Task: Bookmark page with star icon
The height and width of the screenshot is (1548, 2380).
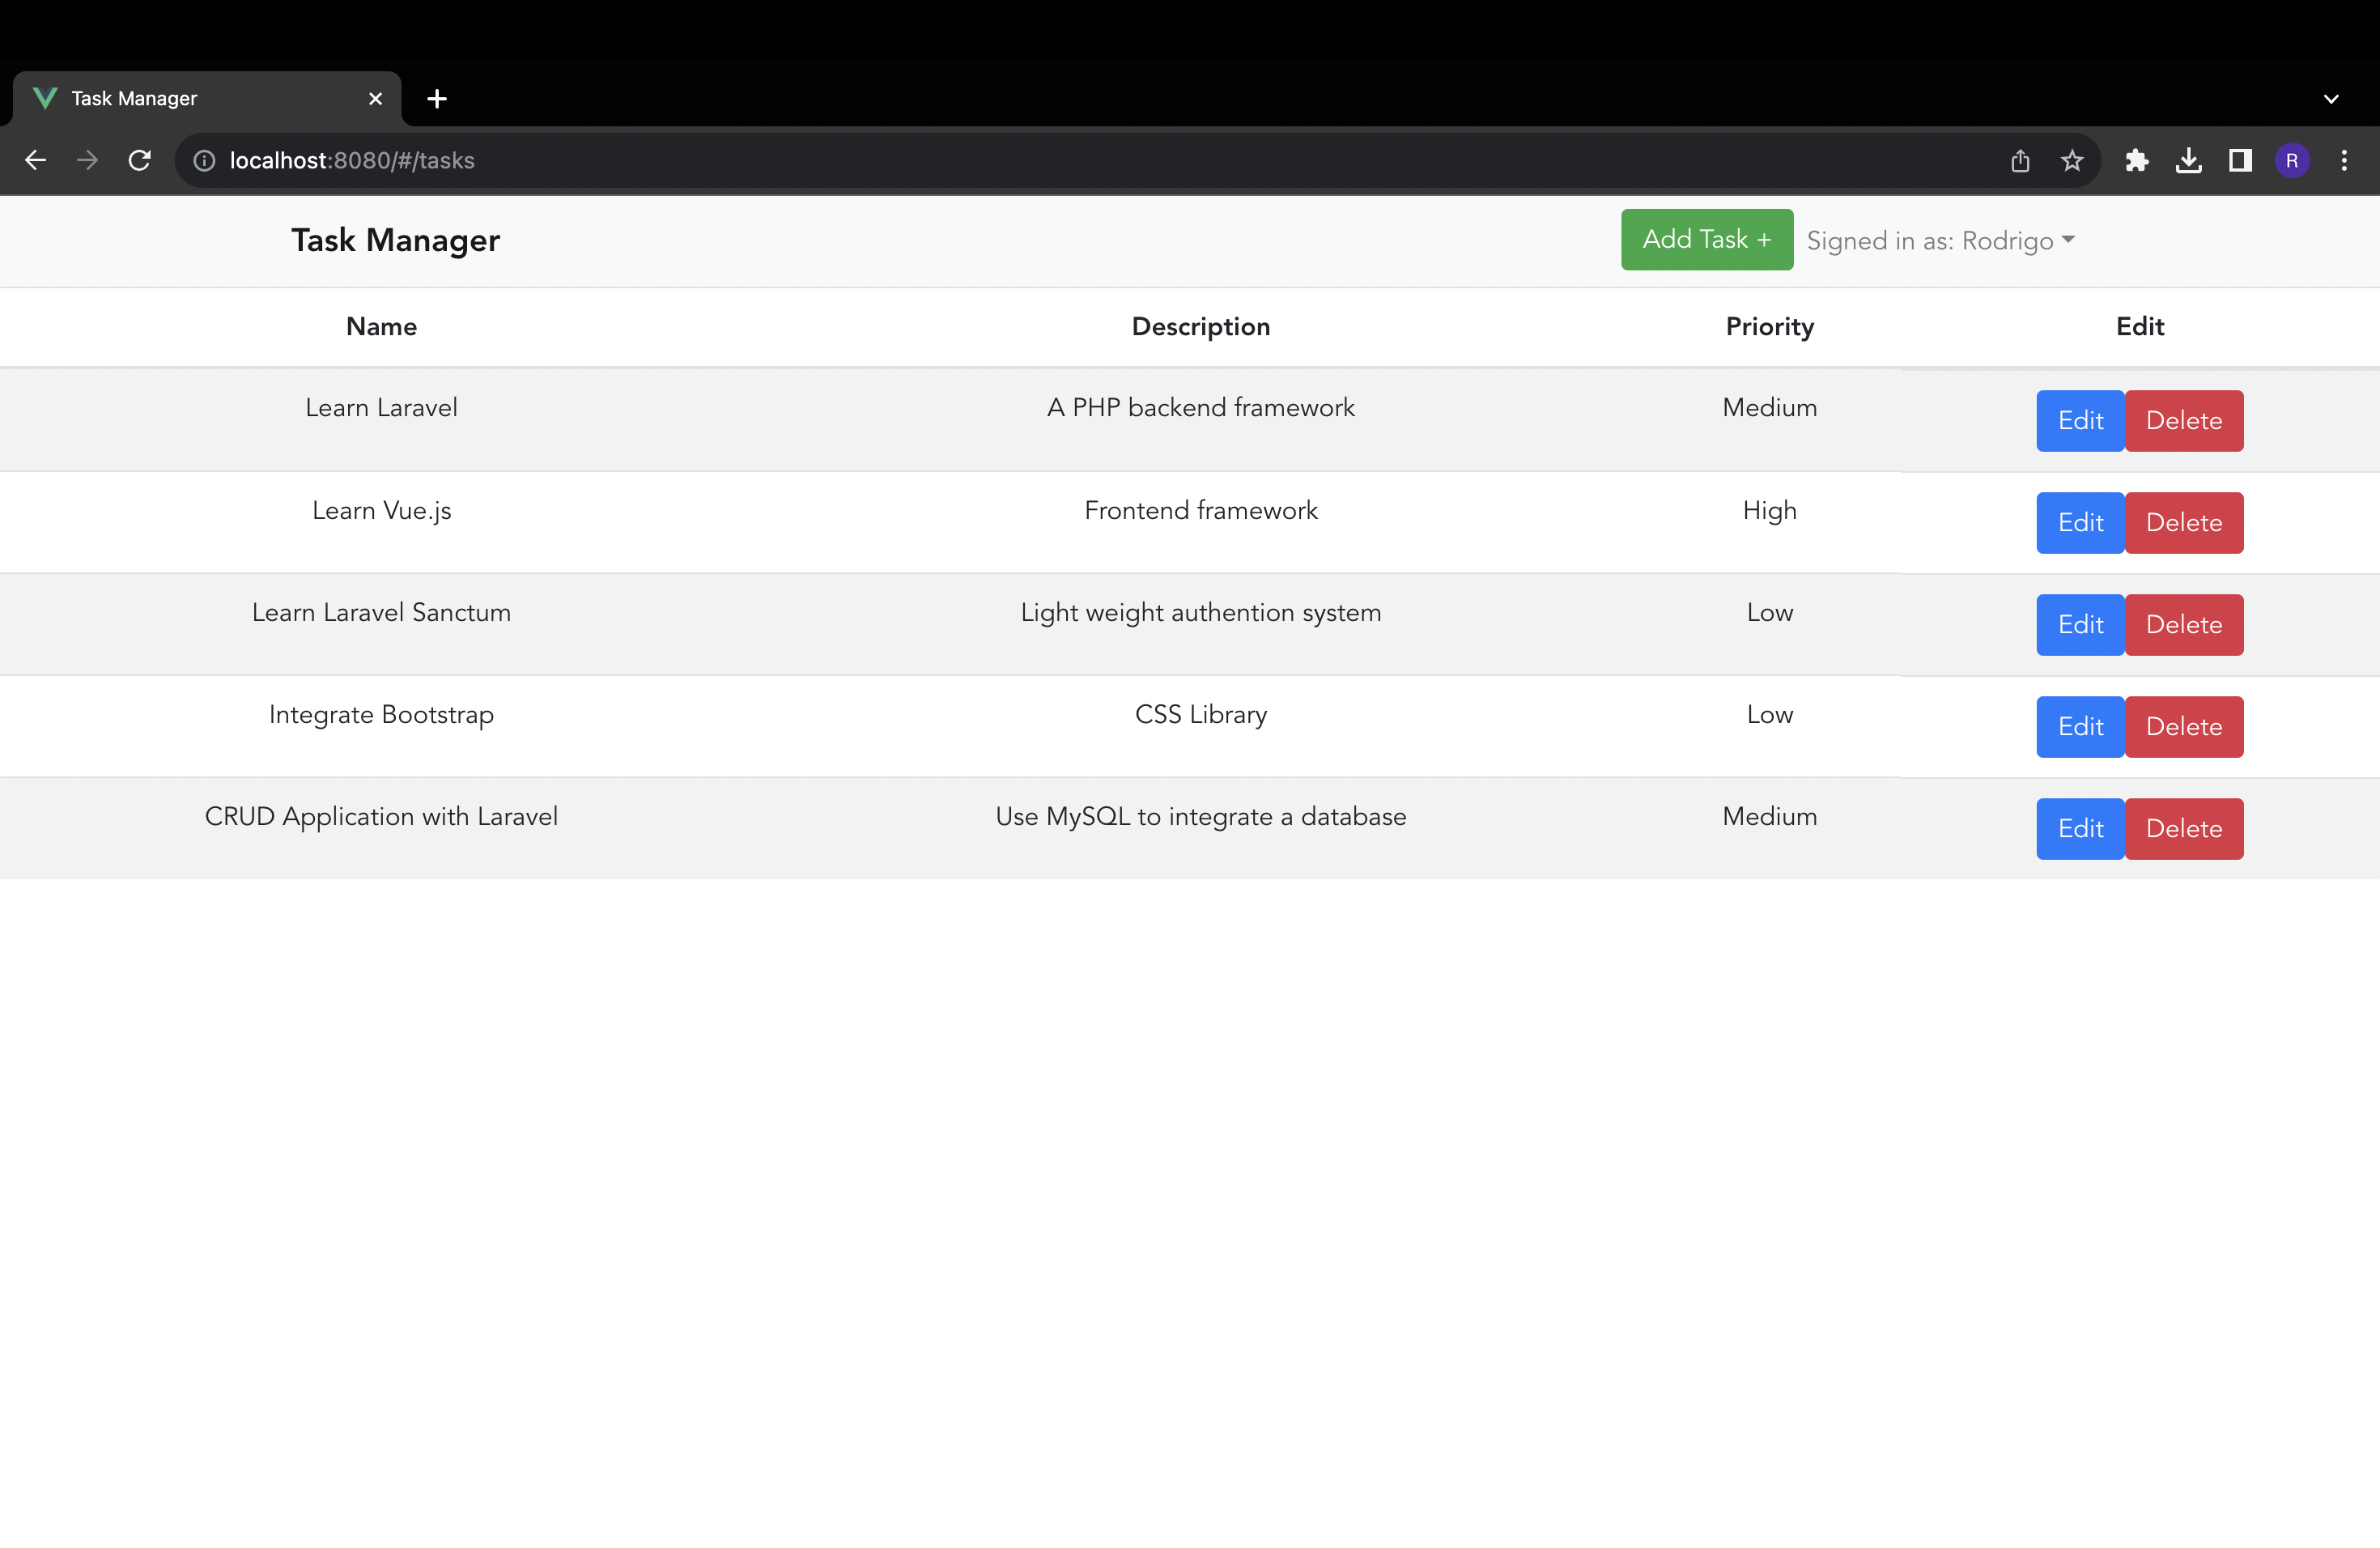Action: tap(2072, 160)
